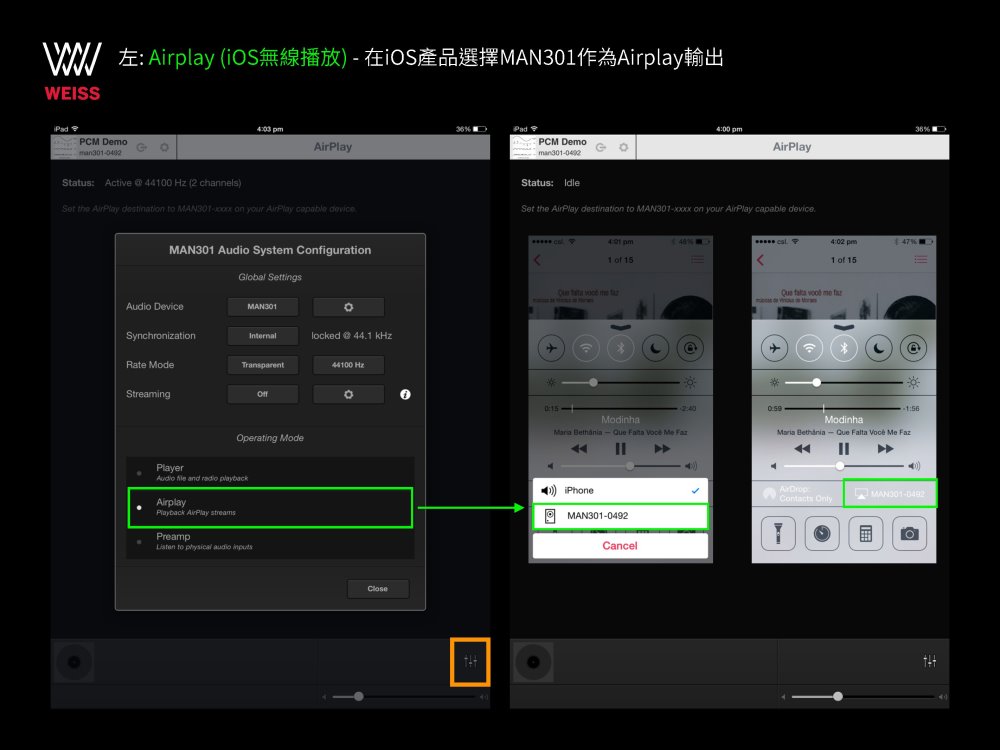Open the PCM Demo tab in left iPad
The width and height of the screenshot is (1000, 750).
coord(113,147)
